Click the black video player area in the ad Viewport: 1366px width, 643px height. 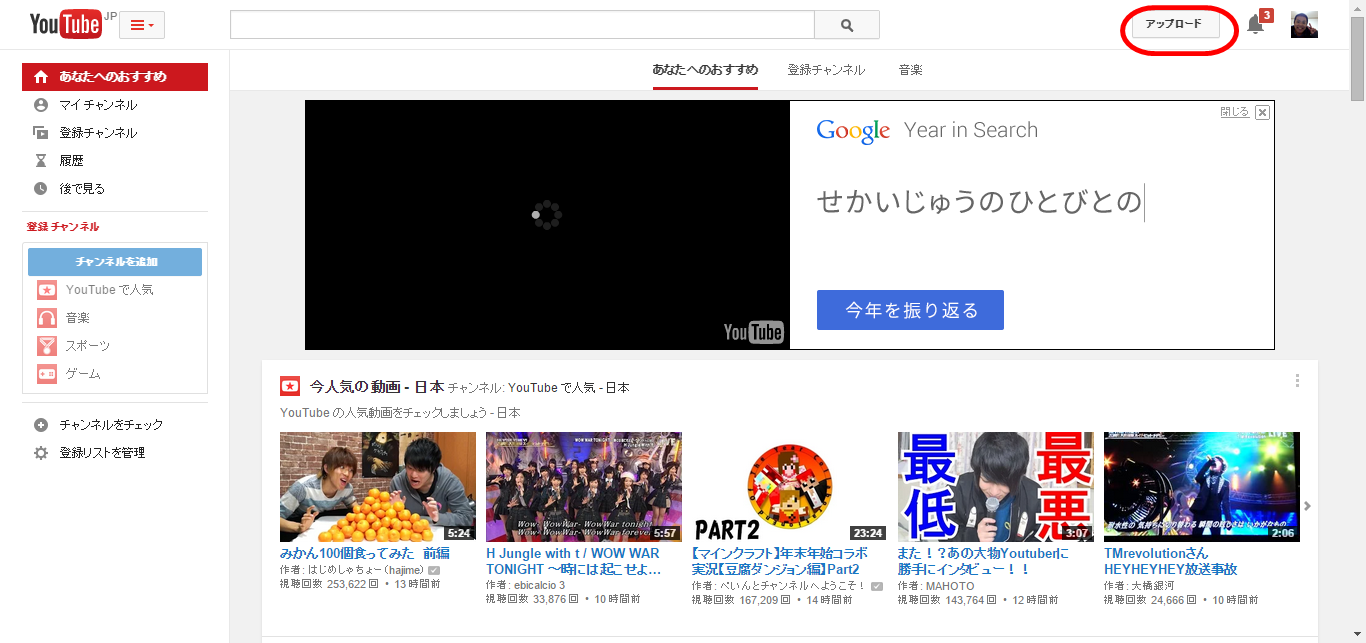coord(547,225)
